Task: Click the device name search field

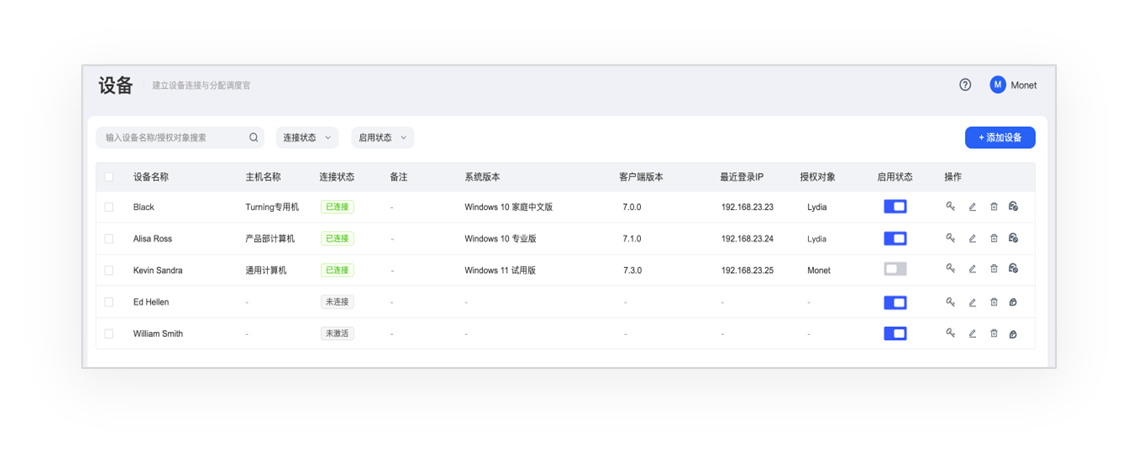Action: coord(170,138)
